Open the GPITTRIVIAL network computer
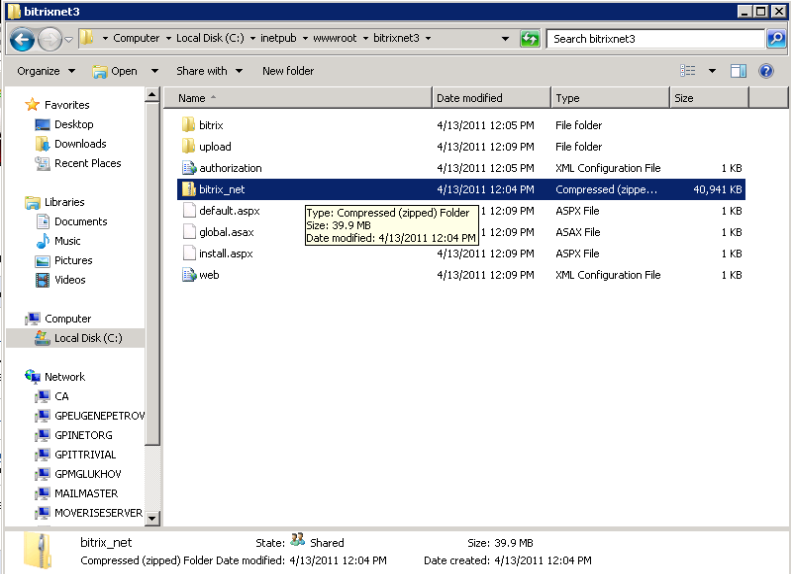This screenshot has width=793, height=575. pos(85,455)
